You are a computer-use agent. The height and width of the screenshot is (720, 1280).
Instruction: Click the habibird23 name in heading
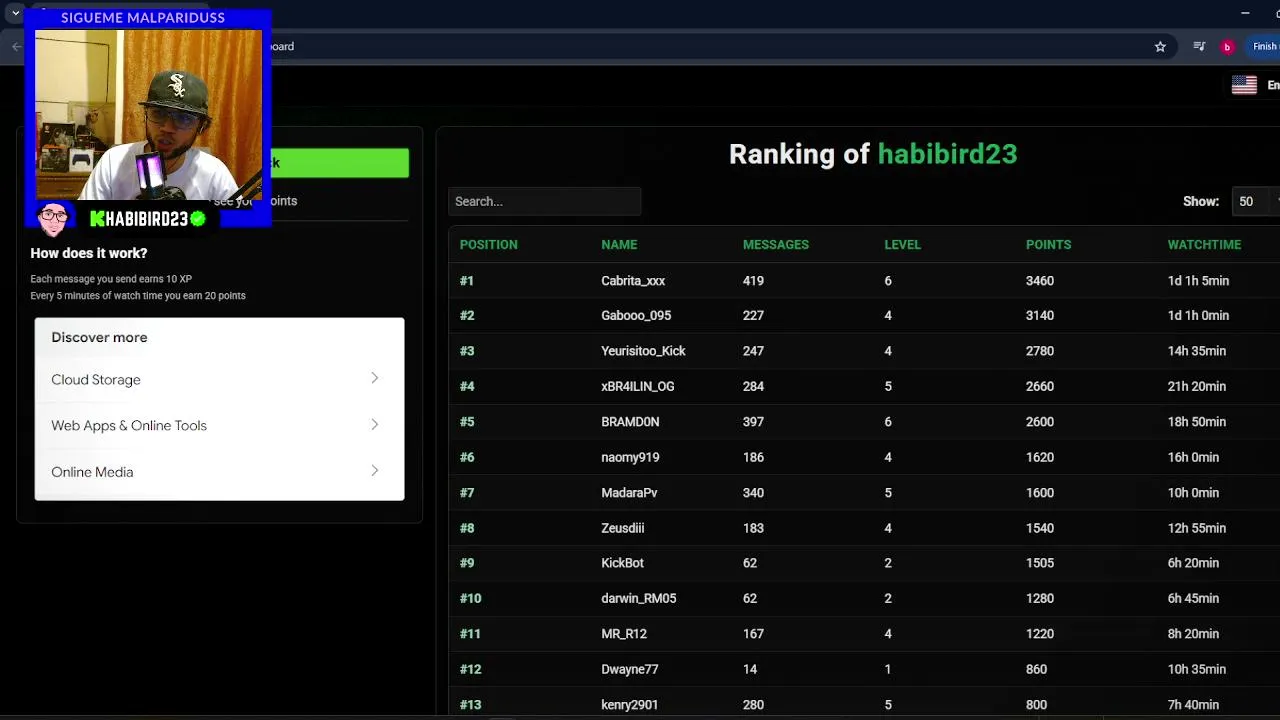(x=947, y=154)
